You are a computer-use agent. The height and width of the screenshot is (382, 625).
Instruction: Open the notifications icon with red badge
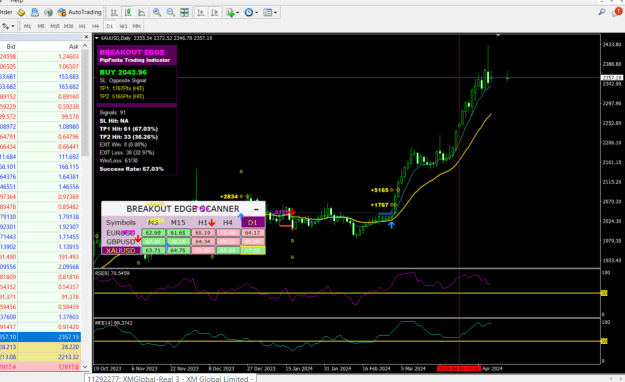(617, 12)
